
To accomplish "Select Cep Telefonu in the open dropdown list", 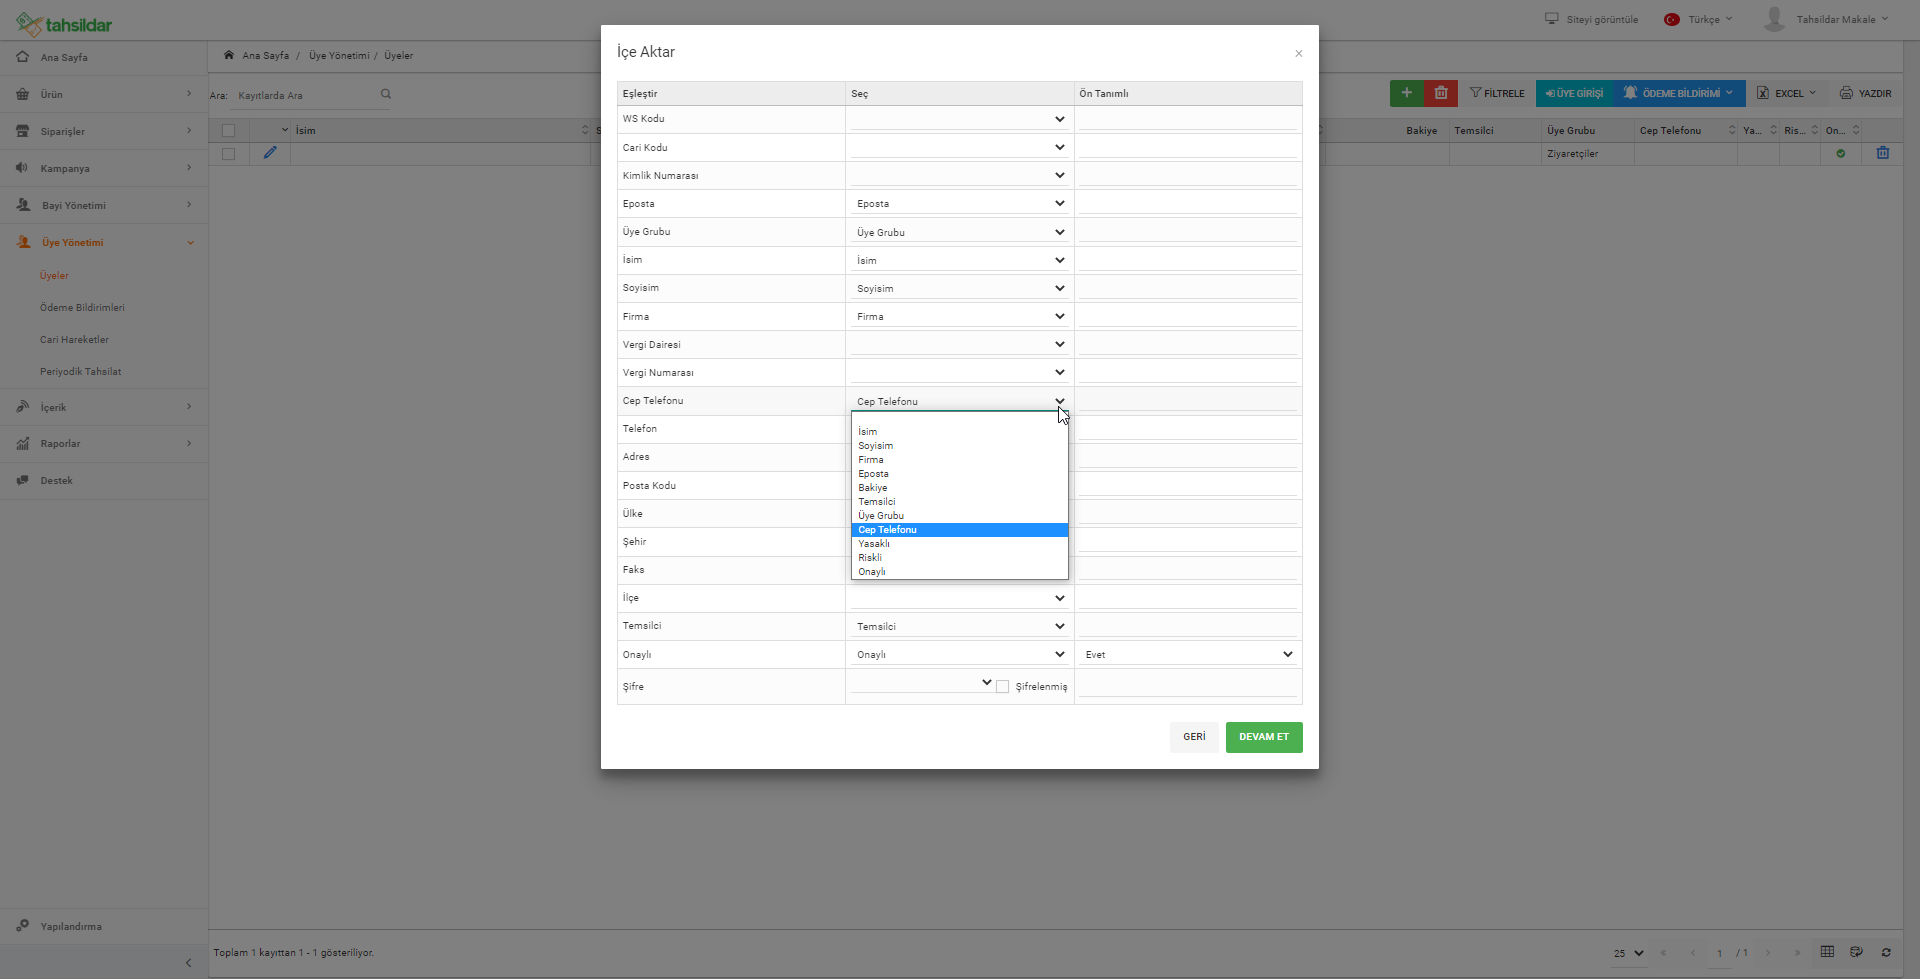I will click(x=959, y=530).
